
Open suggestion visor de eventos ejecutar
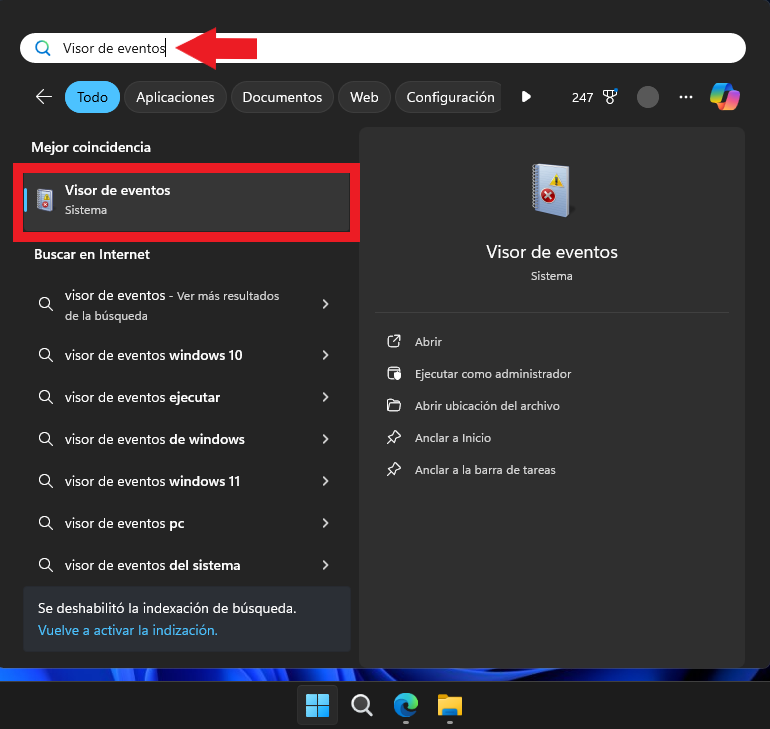(187, 397)
